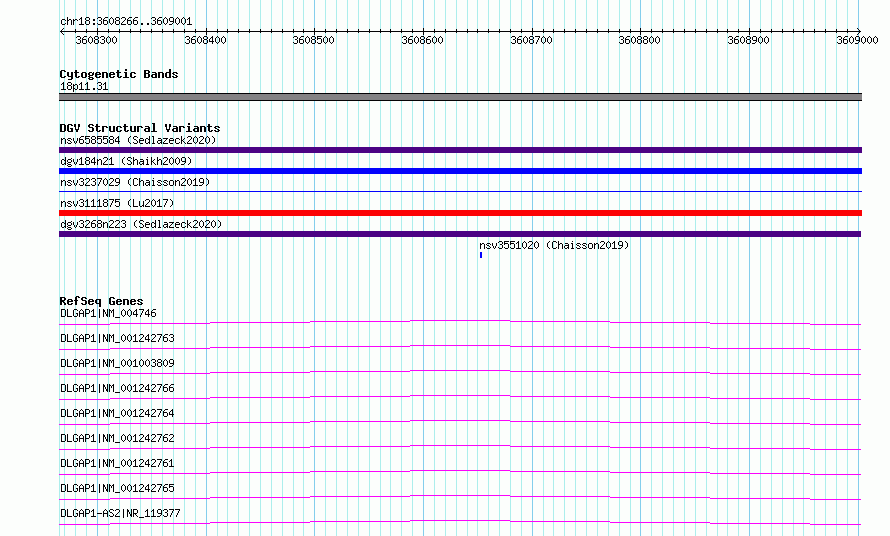Open transcript DLGAP1|NM_001242766 label
This screenshot has height=536, width=890.
tap(117, 388)
